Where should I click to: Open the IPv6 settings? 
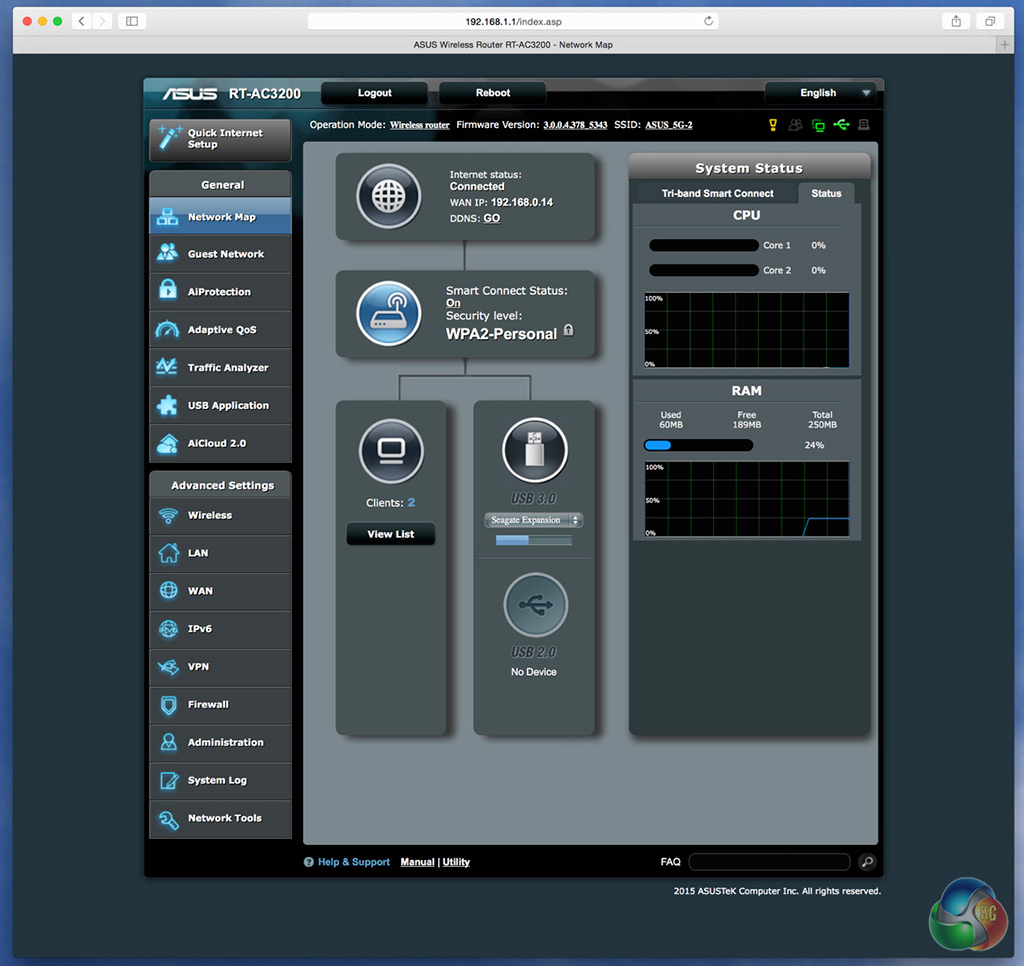[x=220, y=629]
